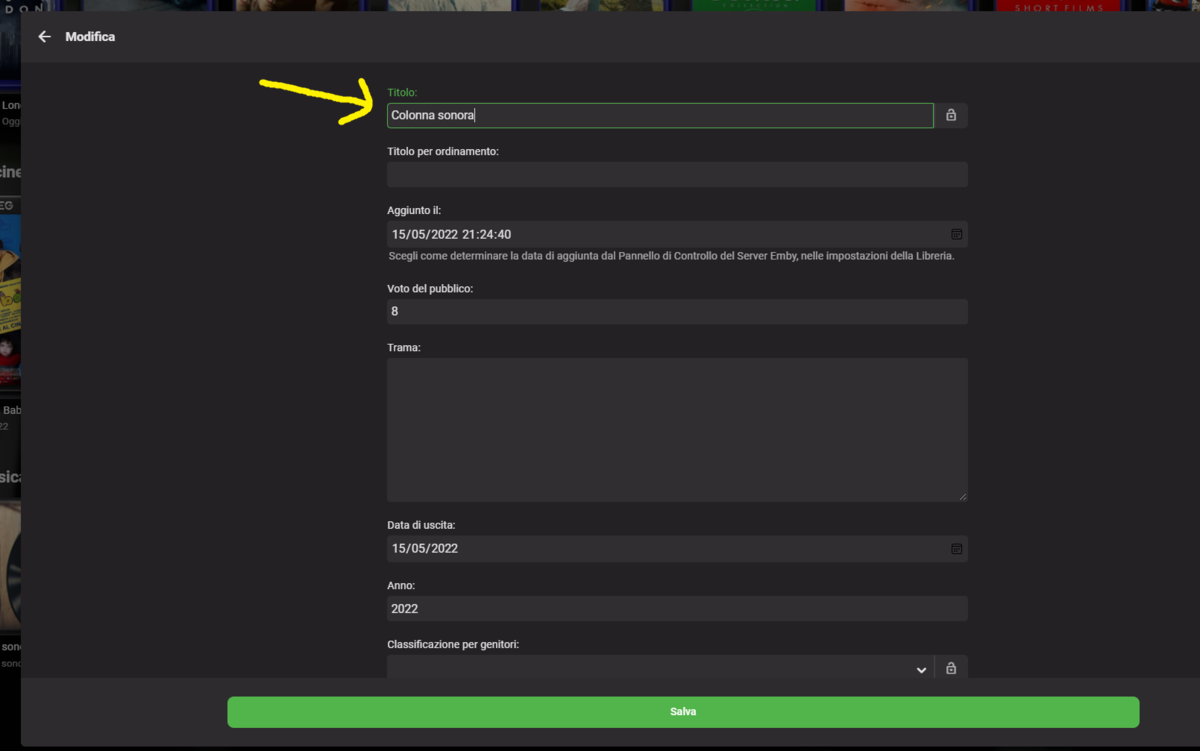1200x751 pixels.
Task: Click the Anno: label
Action: [x=401, y=585]
